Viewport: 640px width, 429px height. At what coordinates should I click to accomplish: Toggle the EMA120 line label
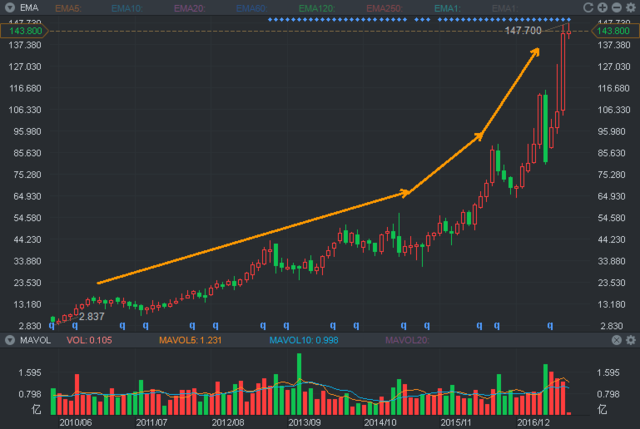click(316, 8)
